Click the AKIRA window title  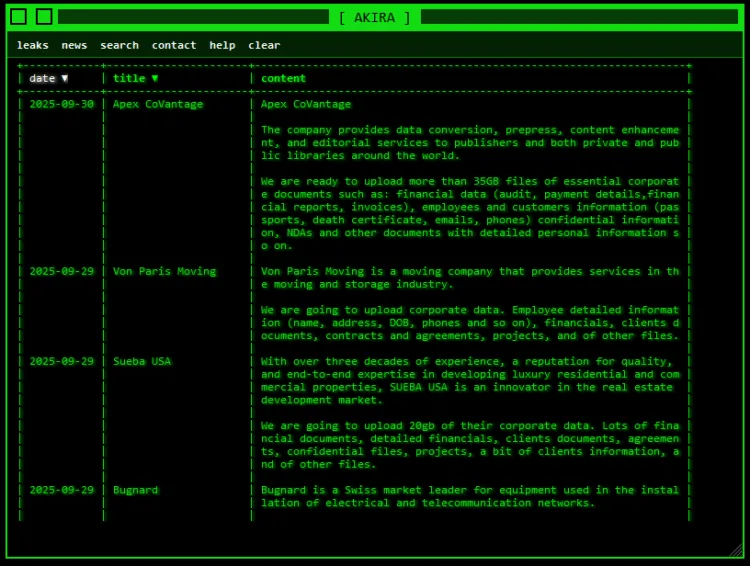[x=375, y=18]
